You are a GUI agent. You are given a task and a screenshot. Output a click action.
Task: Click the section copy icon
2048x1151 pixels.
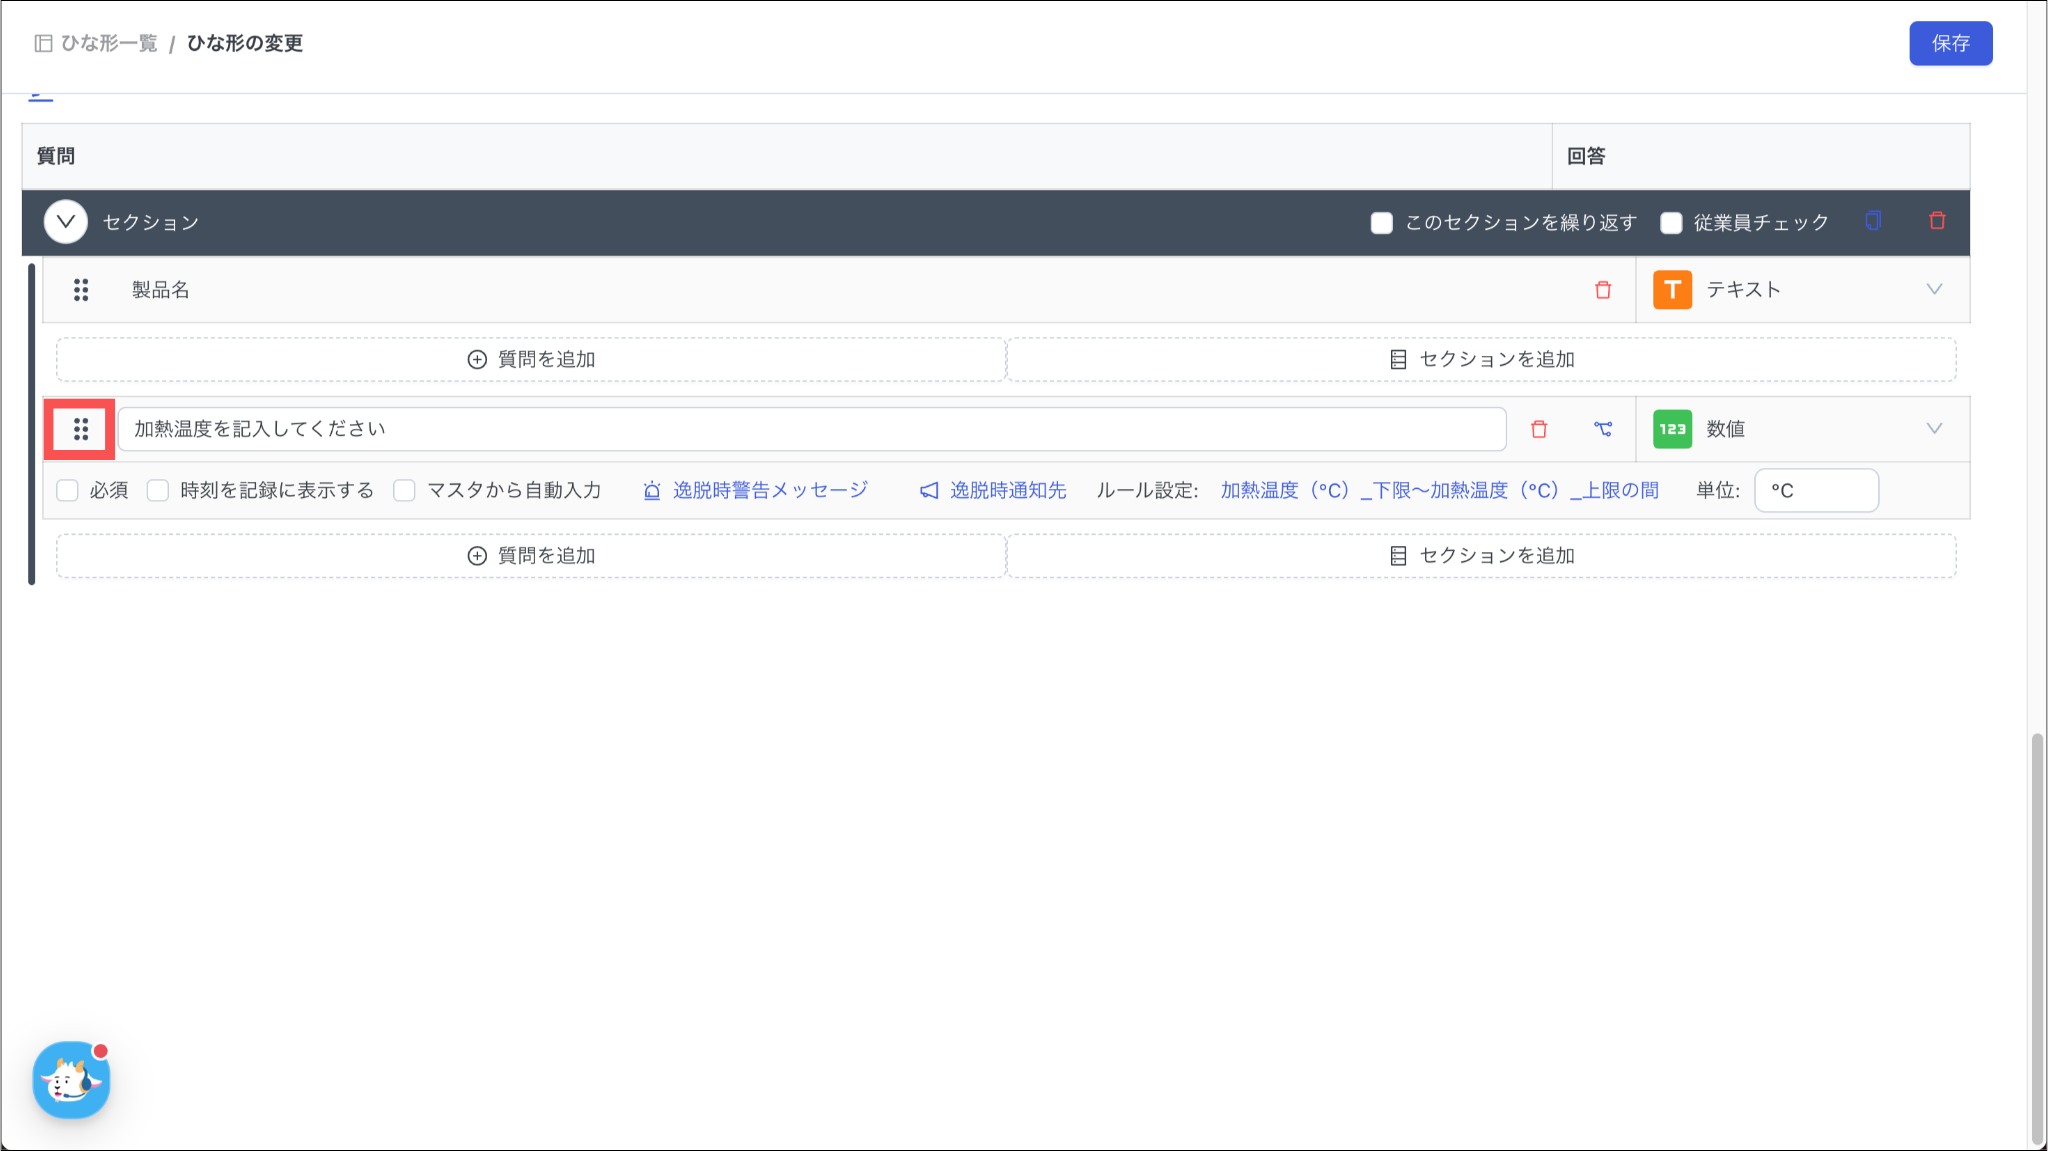coord(1873,221)
